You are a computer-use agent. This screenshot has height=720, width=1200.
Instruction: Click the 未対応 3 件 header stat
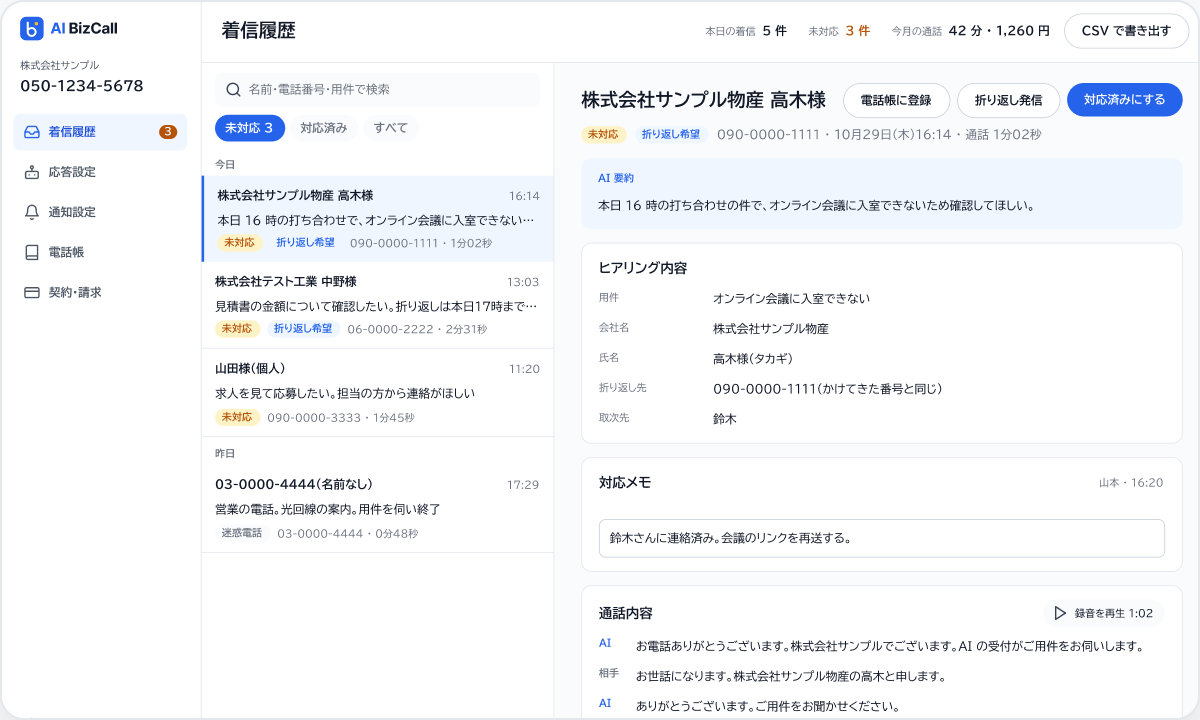click(x=839, y=31)
